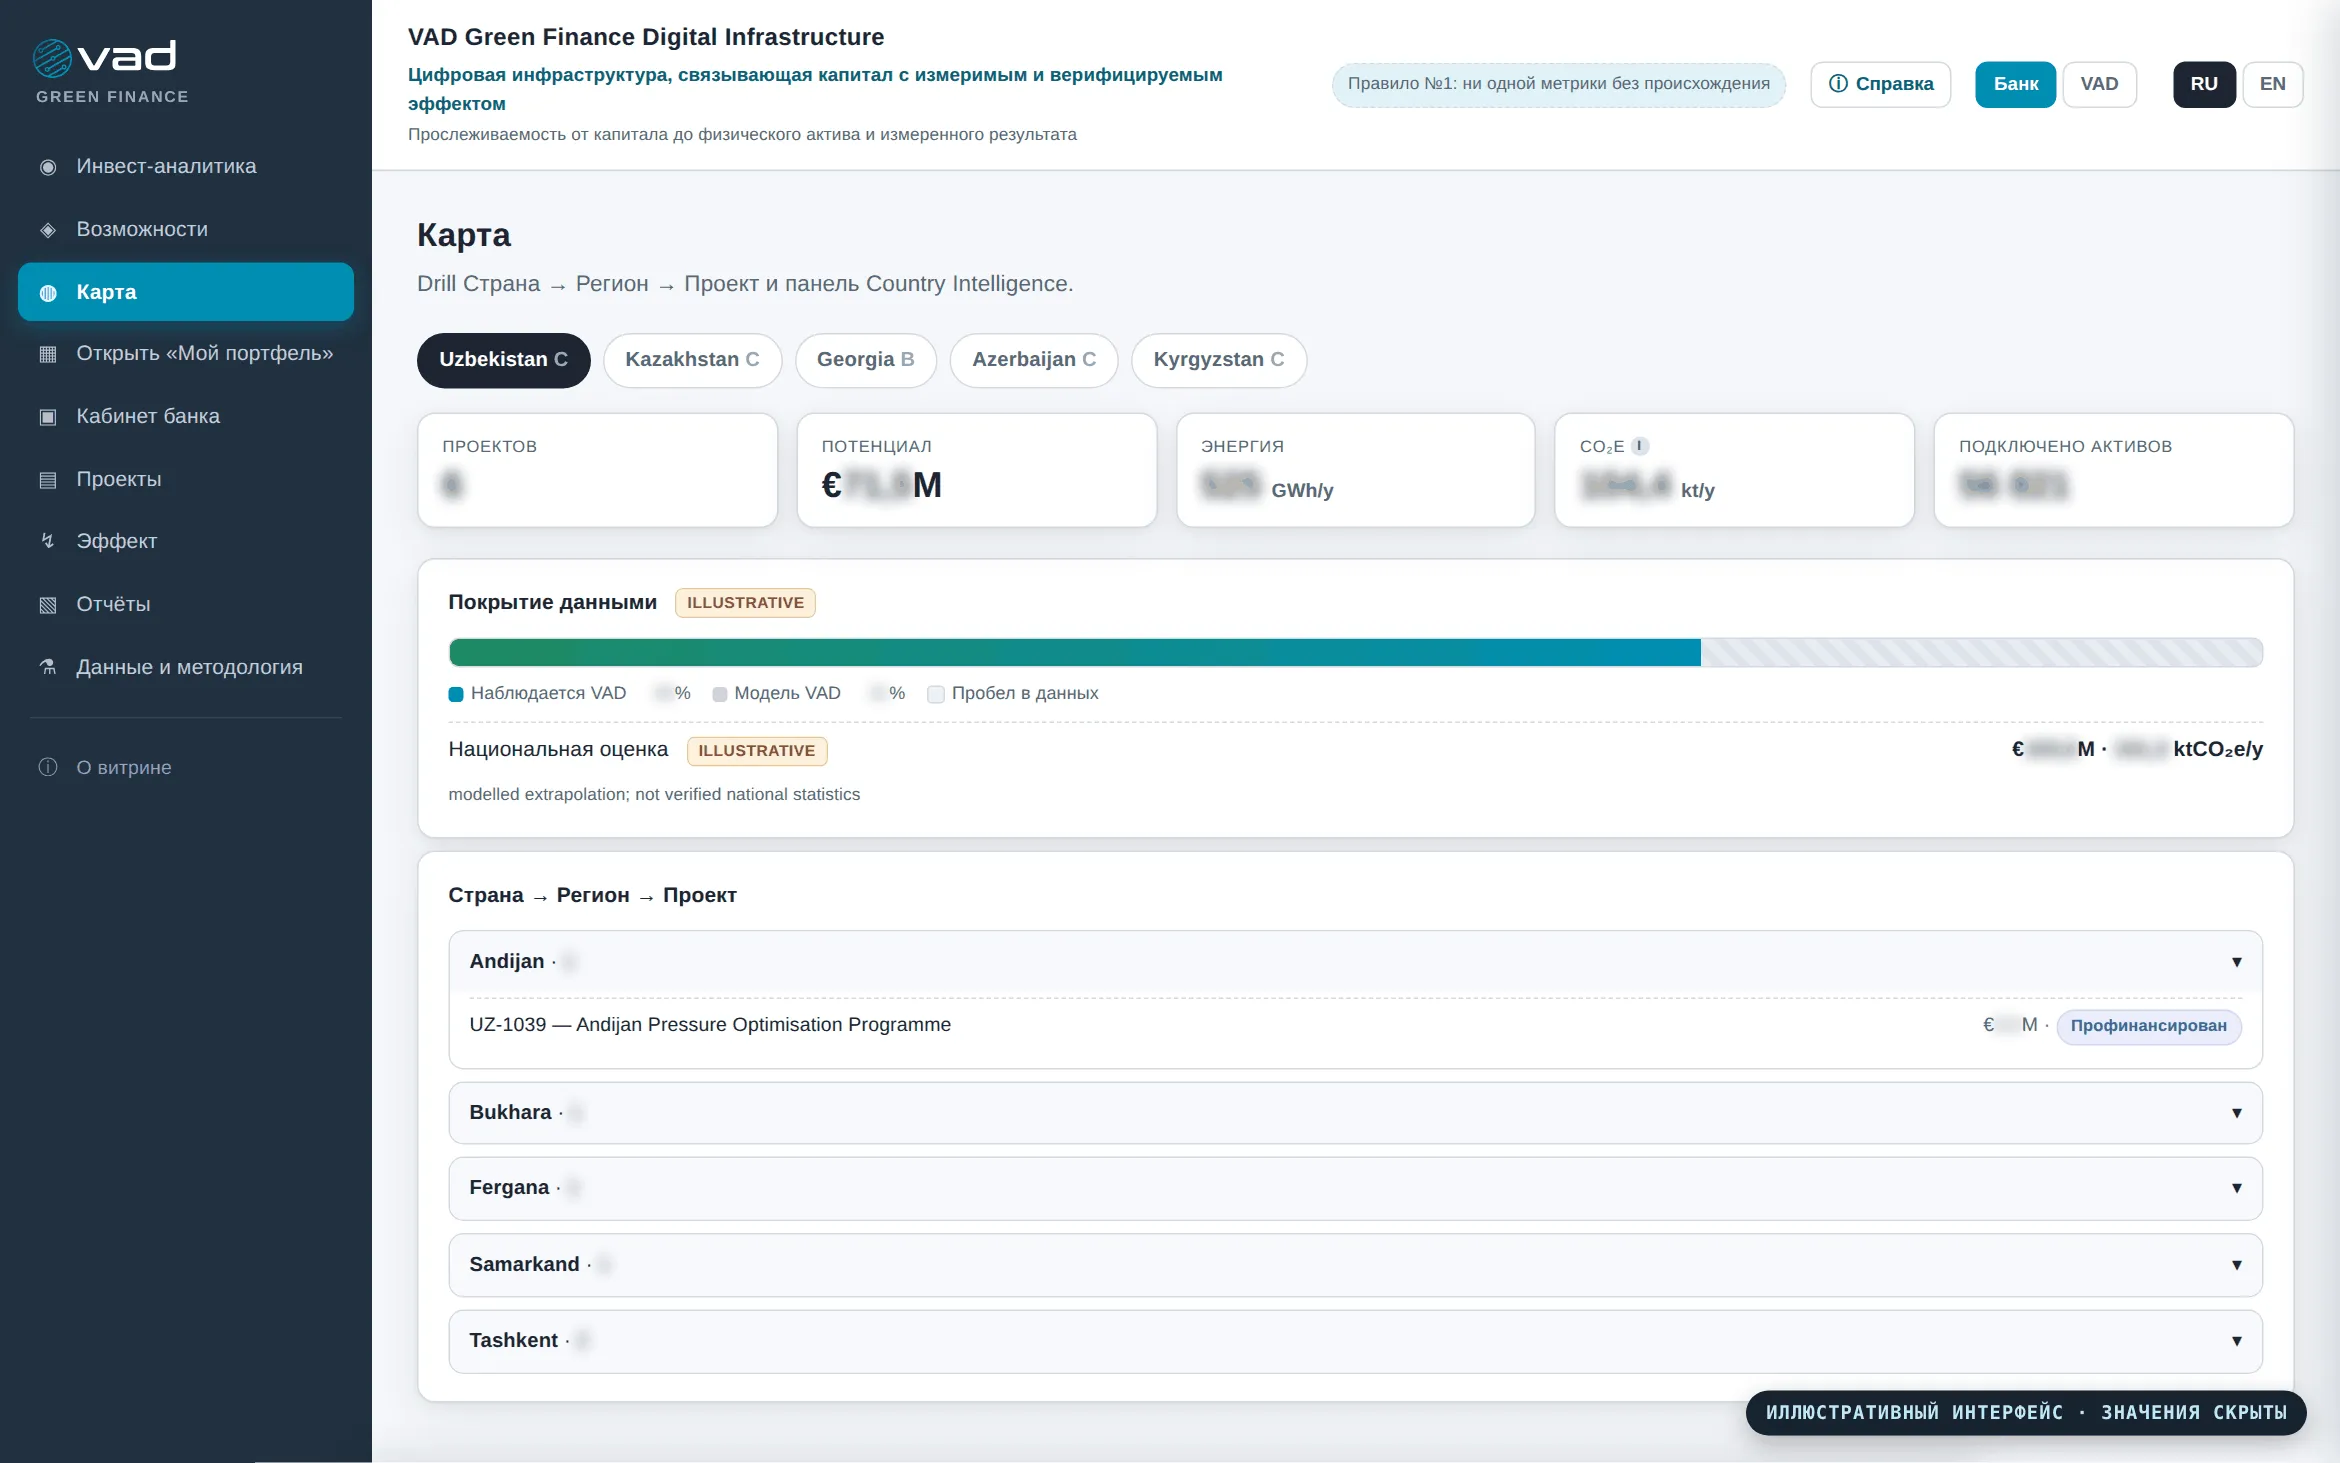The width and height of the screenshot is (2340, 1463).
Task: Click the illustrative interface notice banner
Action: click(2026, 1413)
